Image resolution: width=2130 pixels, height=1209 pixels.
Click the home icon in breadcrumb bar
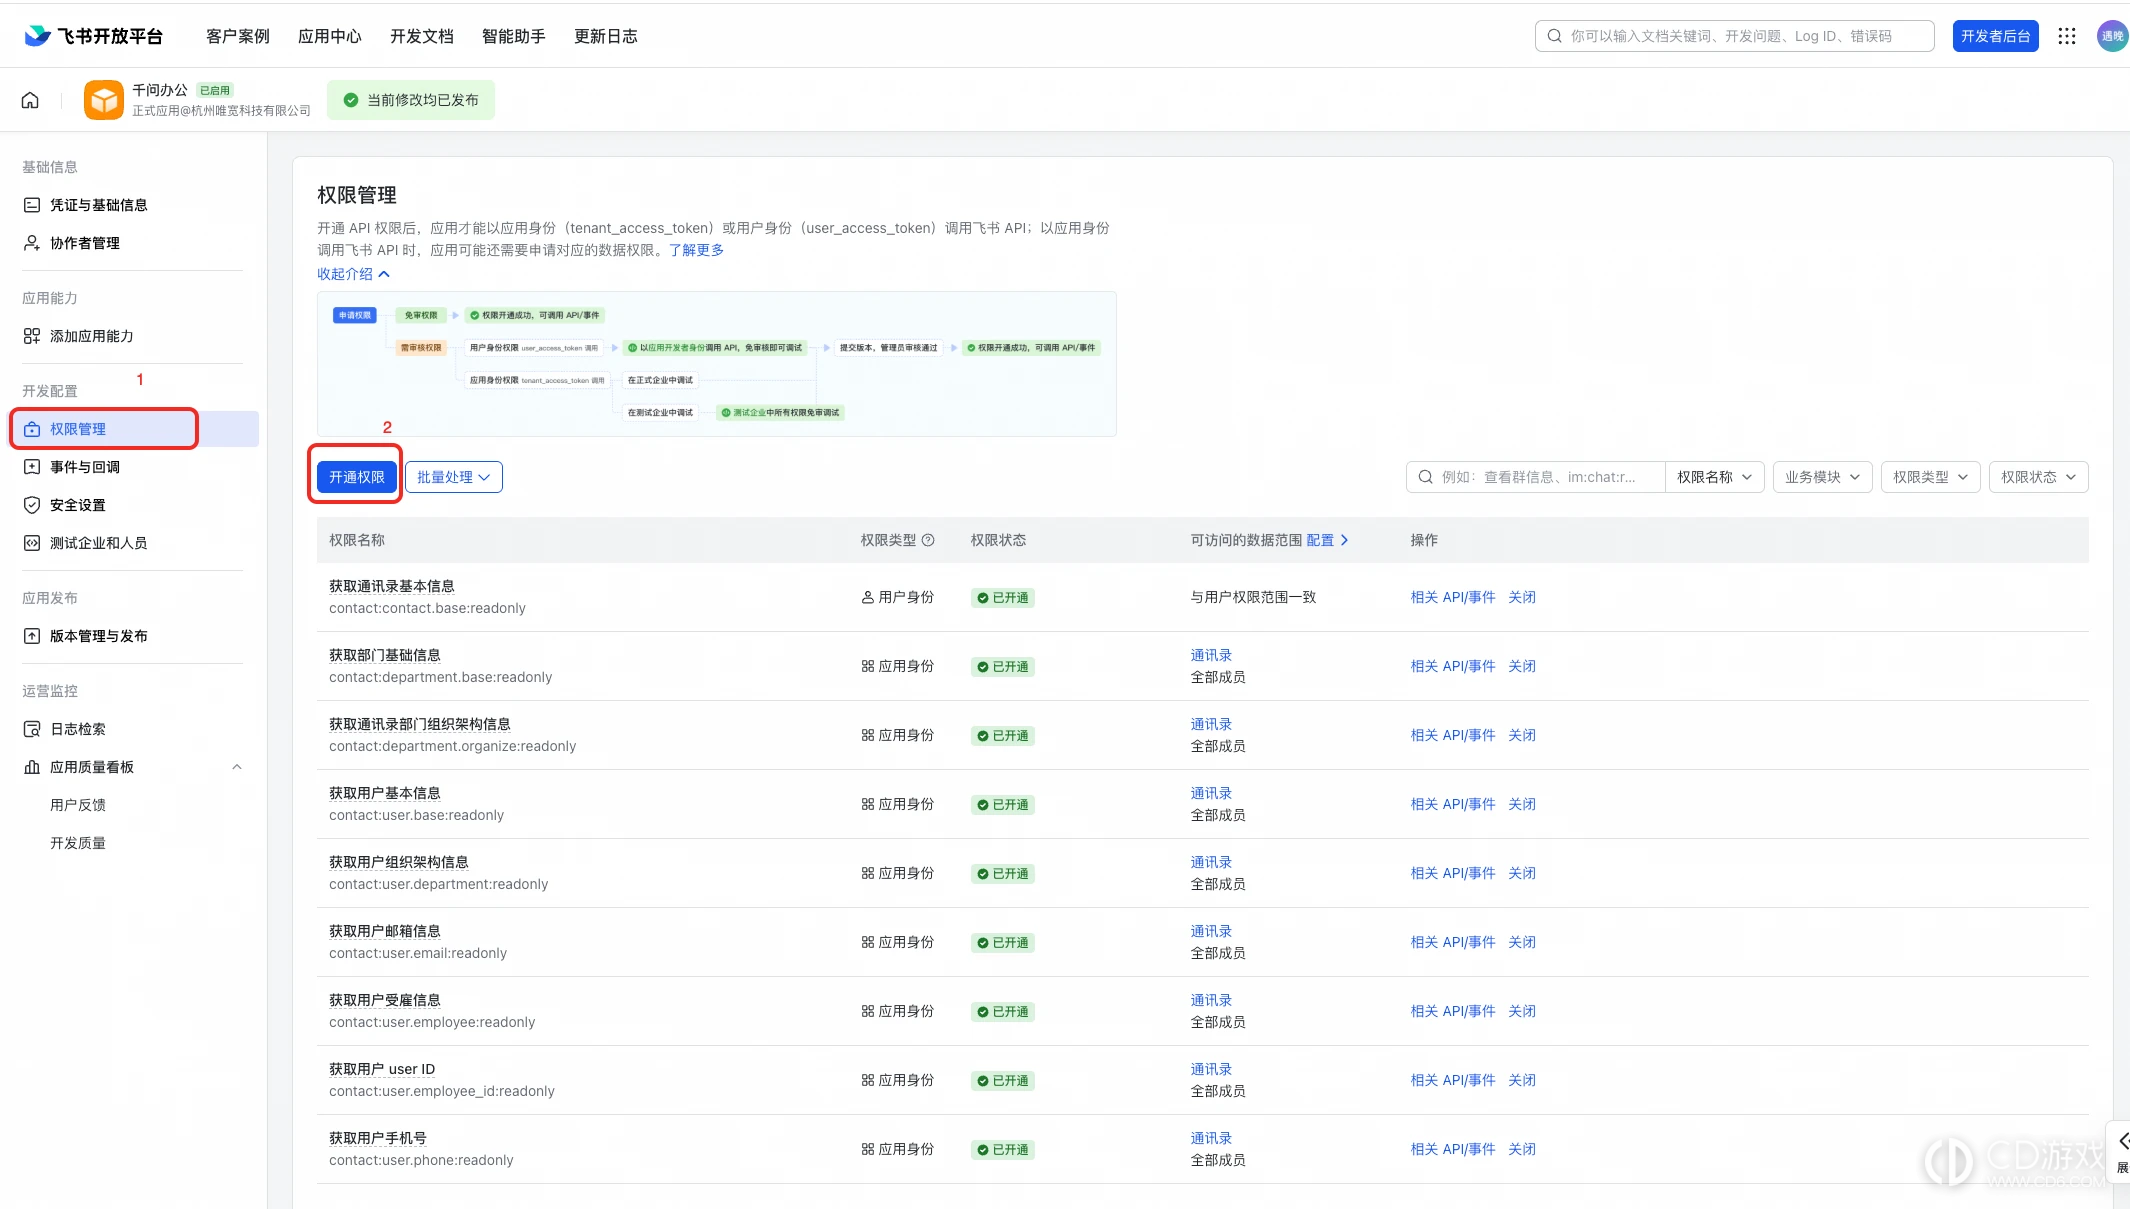[x=30, y=100]
